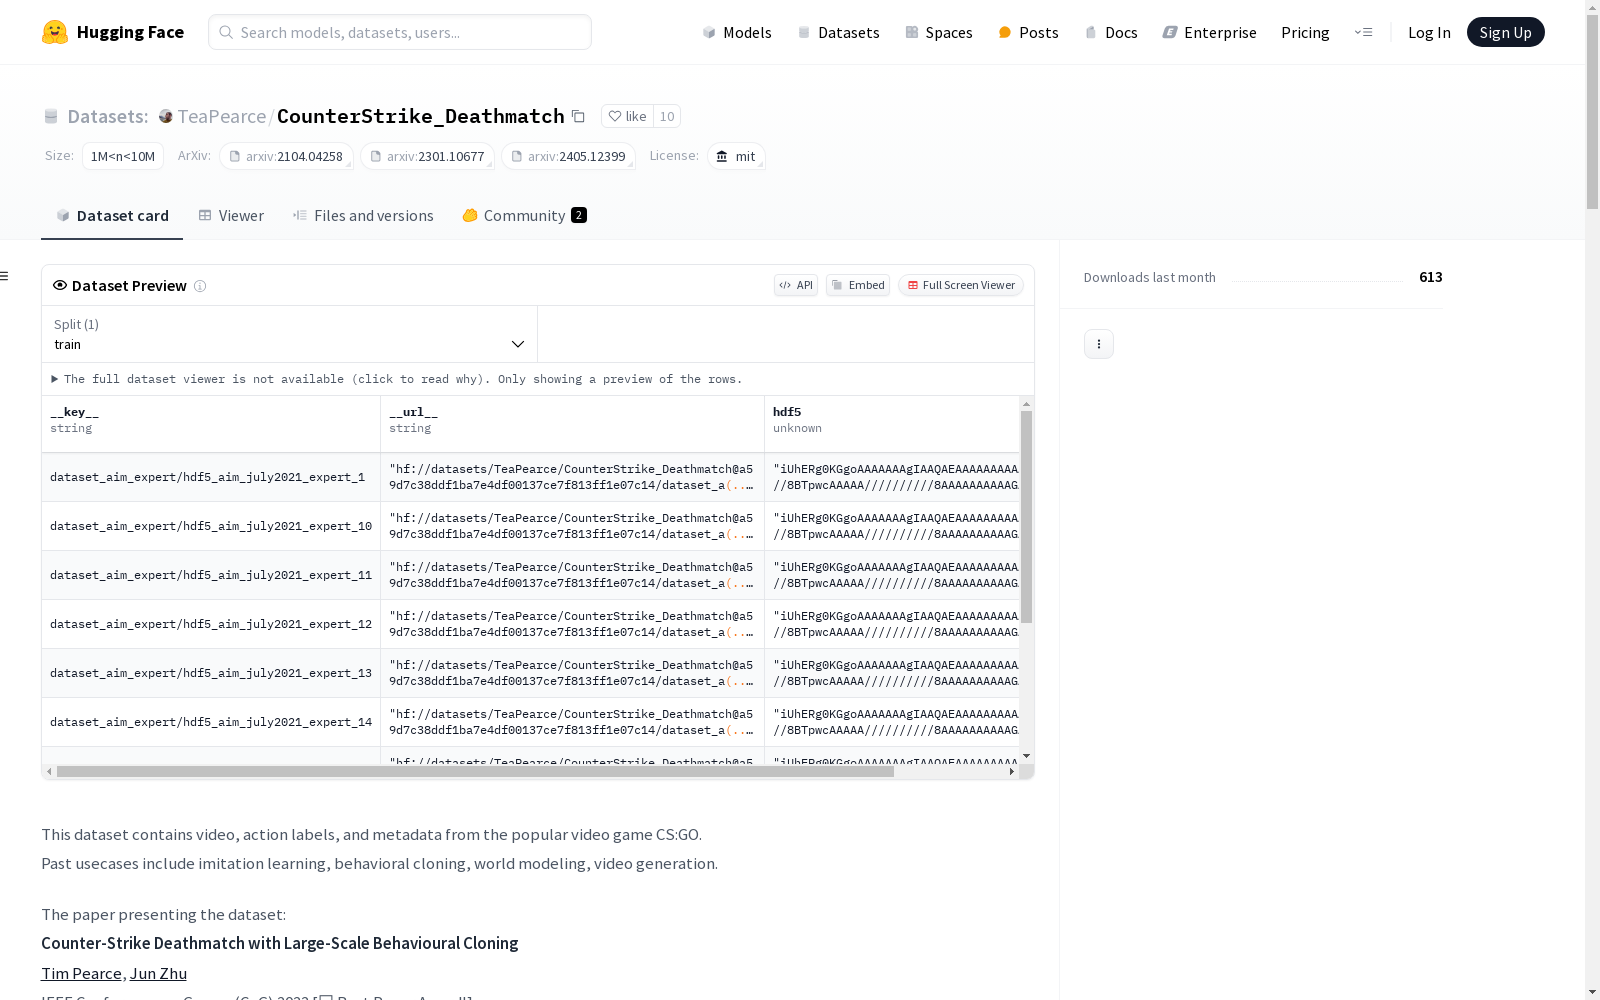
Task: Click the like count 10
Action: pyautogui.click(x=667, y=116)
